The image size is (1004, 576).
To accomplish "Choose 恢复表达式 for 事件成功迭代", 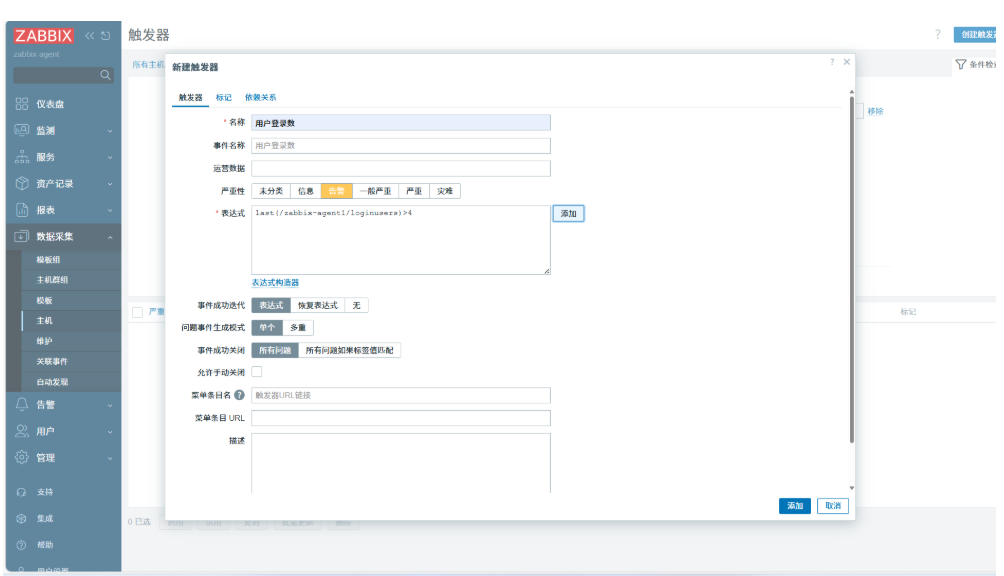I will (318, 305).
